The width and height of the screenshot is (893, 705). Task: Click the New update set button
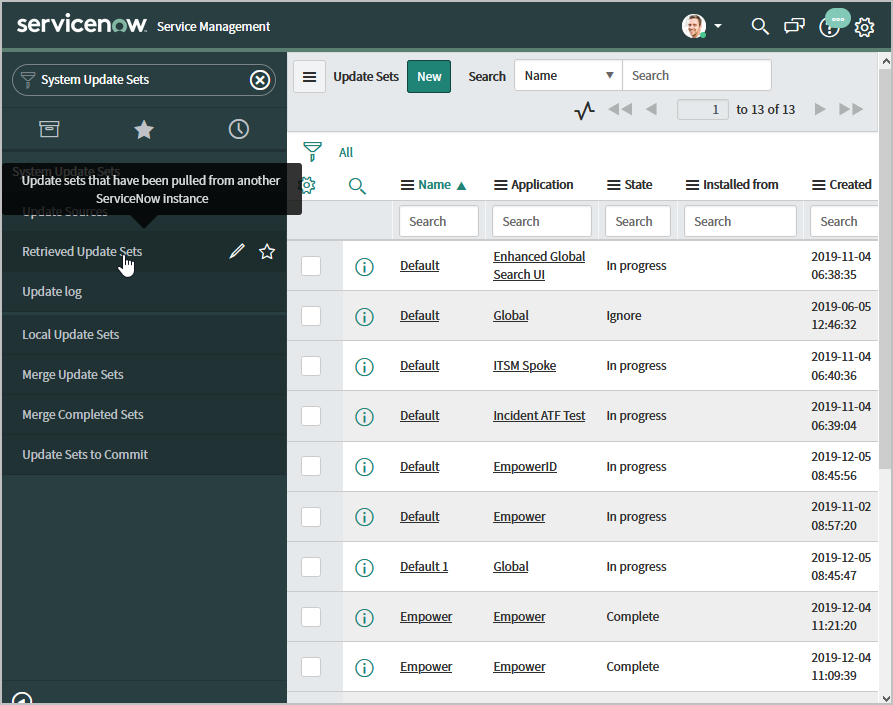click(429, 76)
